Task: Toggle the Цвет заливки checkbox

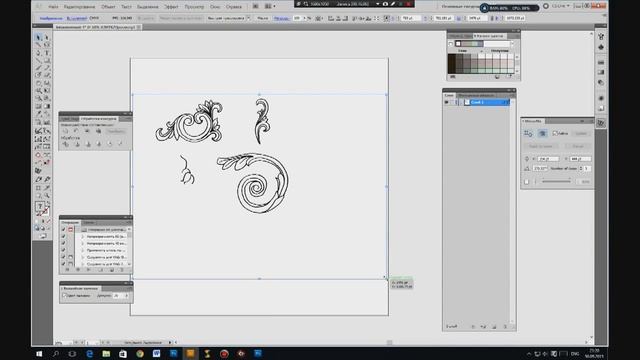Action: (x=64, y=296)
